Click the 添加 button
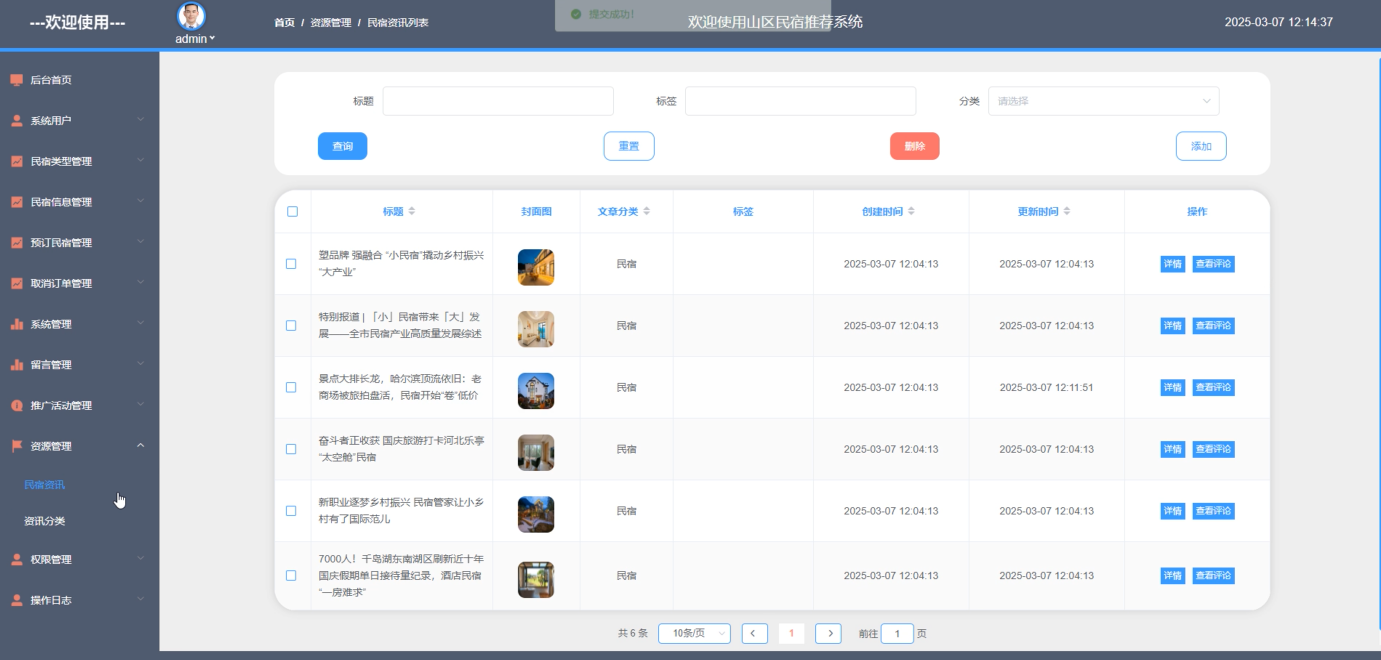 (1201, 146)
